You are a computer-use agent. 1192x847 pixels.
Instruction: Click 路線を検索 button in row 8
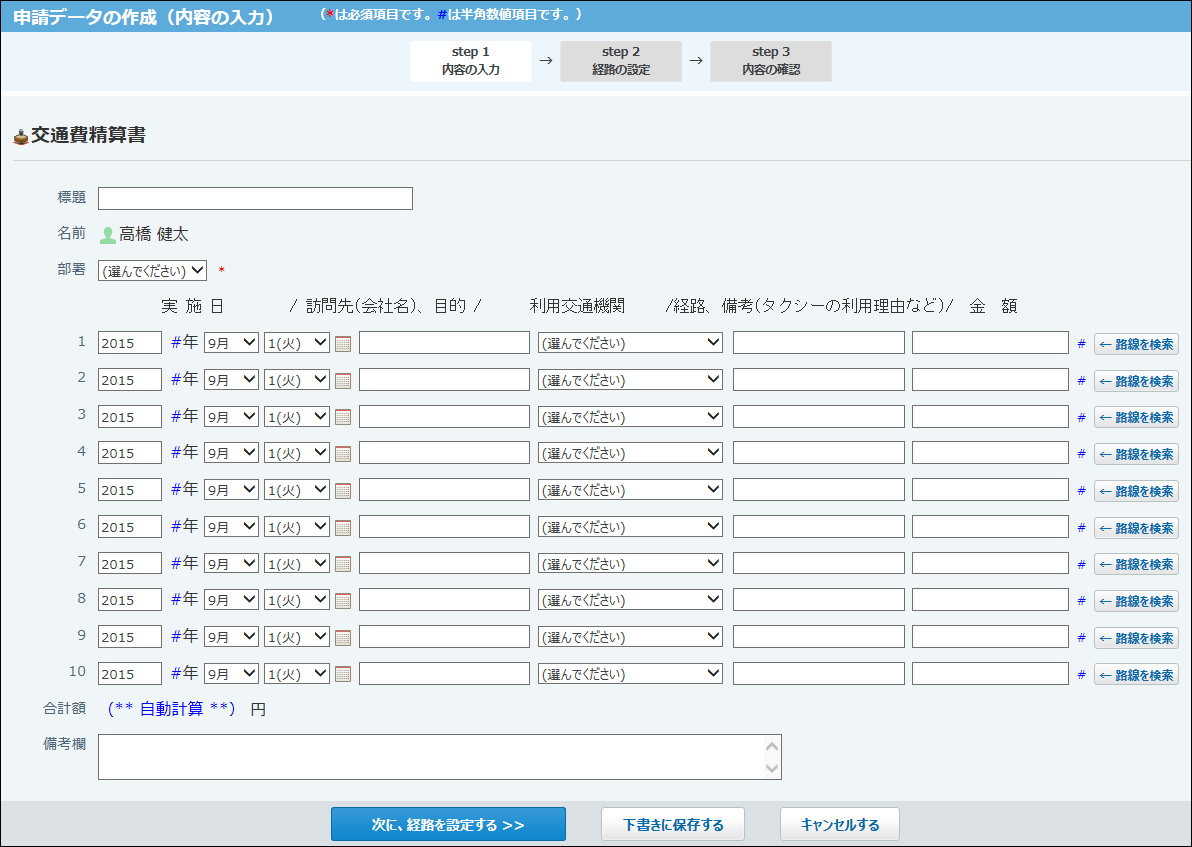click(1136, 601)
